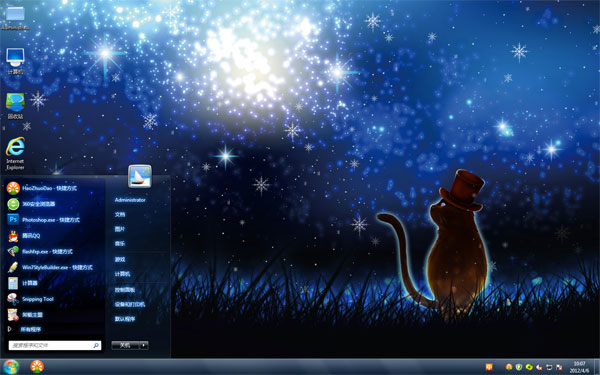Select Internet Explorer desktop icon
Screen dimensions: 600x375
coord(15,153)
